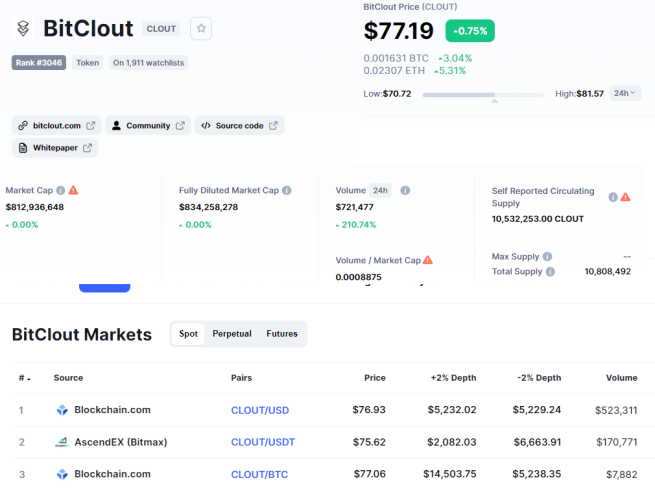Open the CLOUT/USDT pair link

263,442
